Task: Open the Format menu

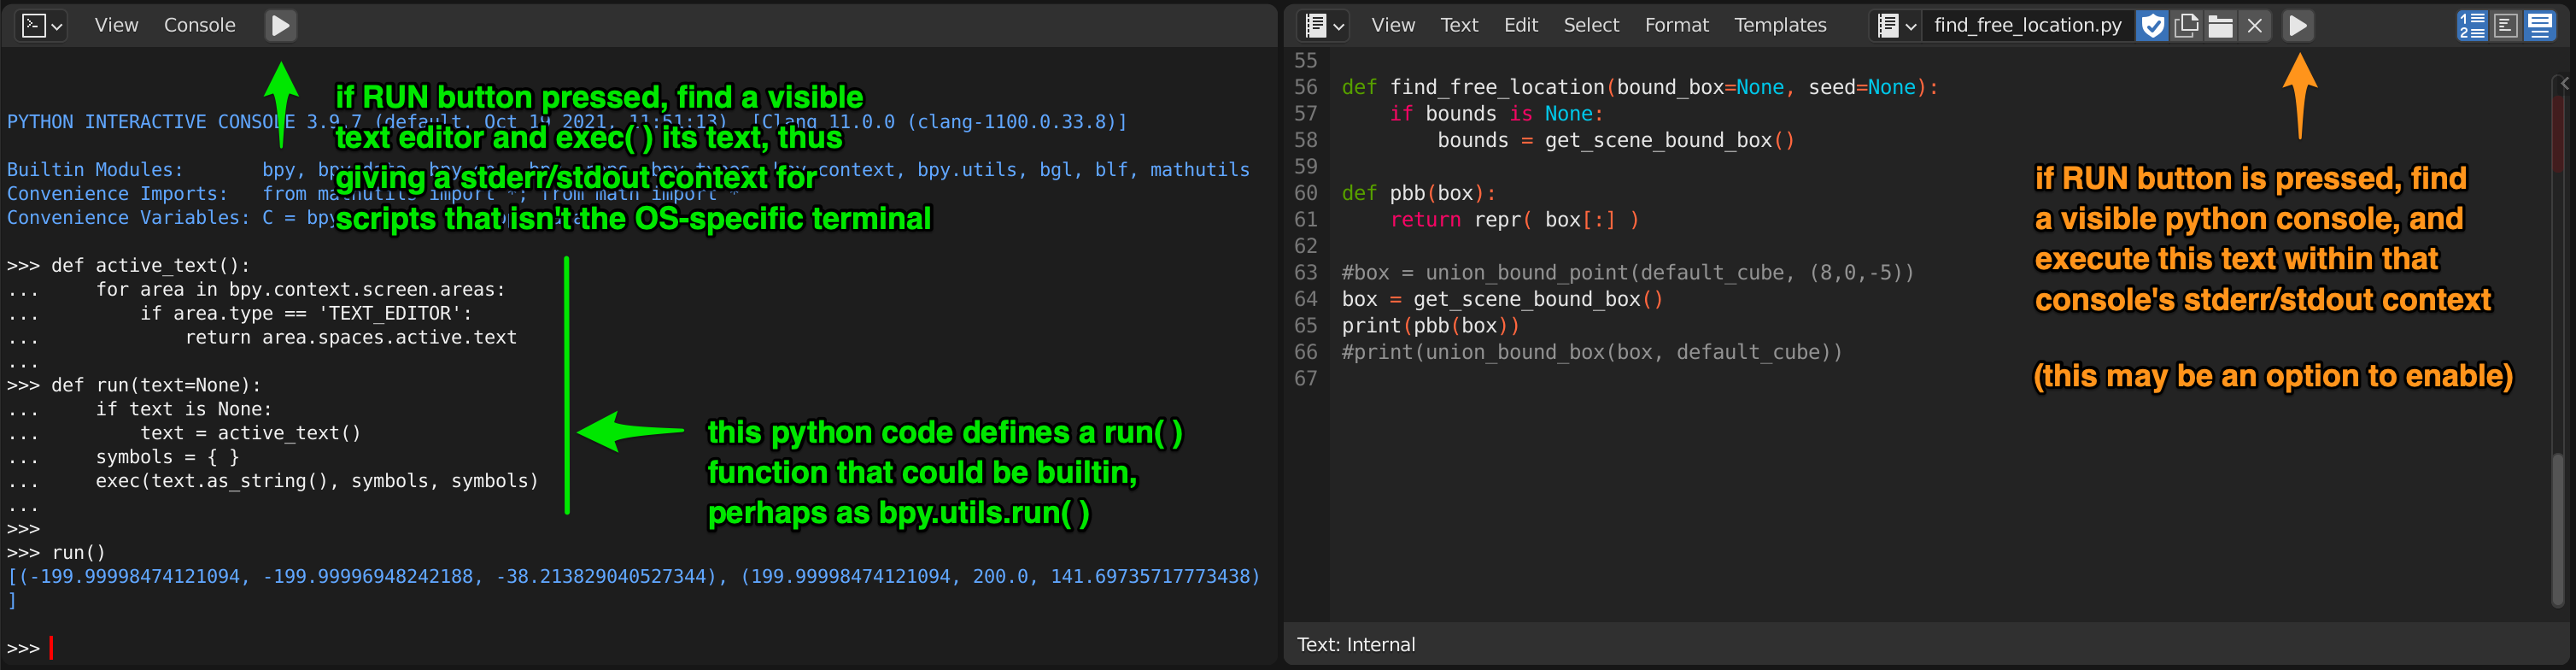Action: (x=1677, y=25)
